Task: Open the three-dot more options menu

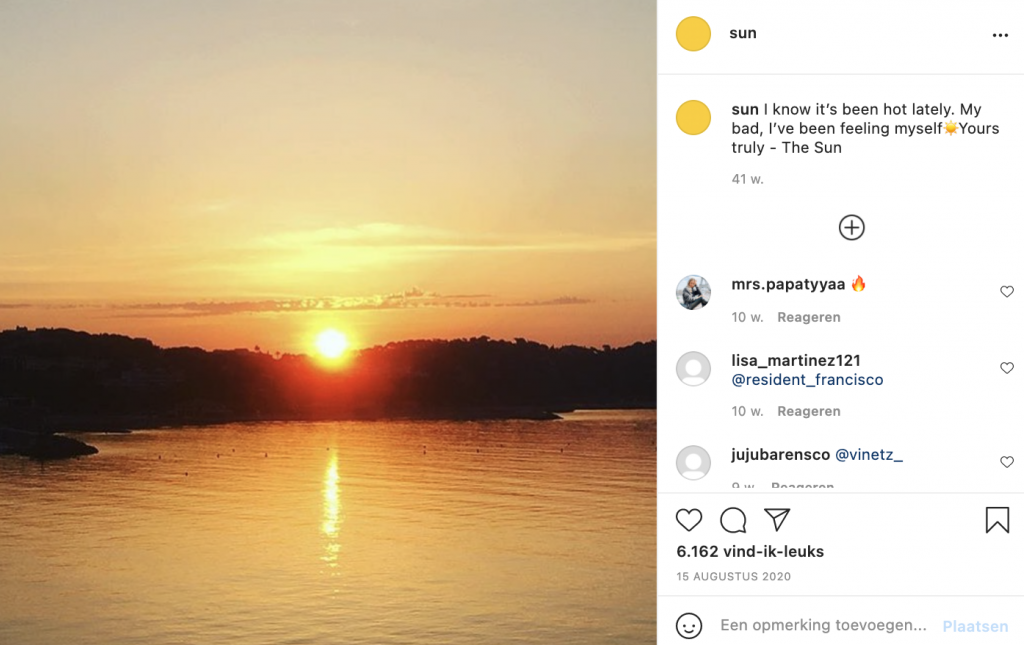Action: [1000, 35]
